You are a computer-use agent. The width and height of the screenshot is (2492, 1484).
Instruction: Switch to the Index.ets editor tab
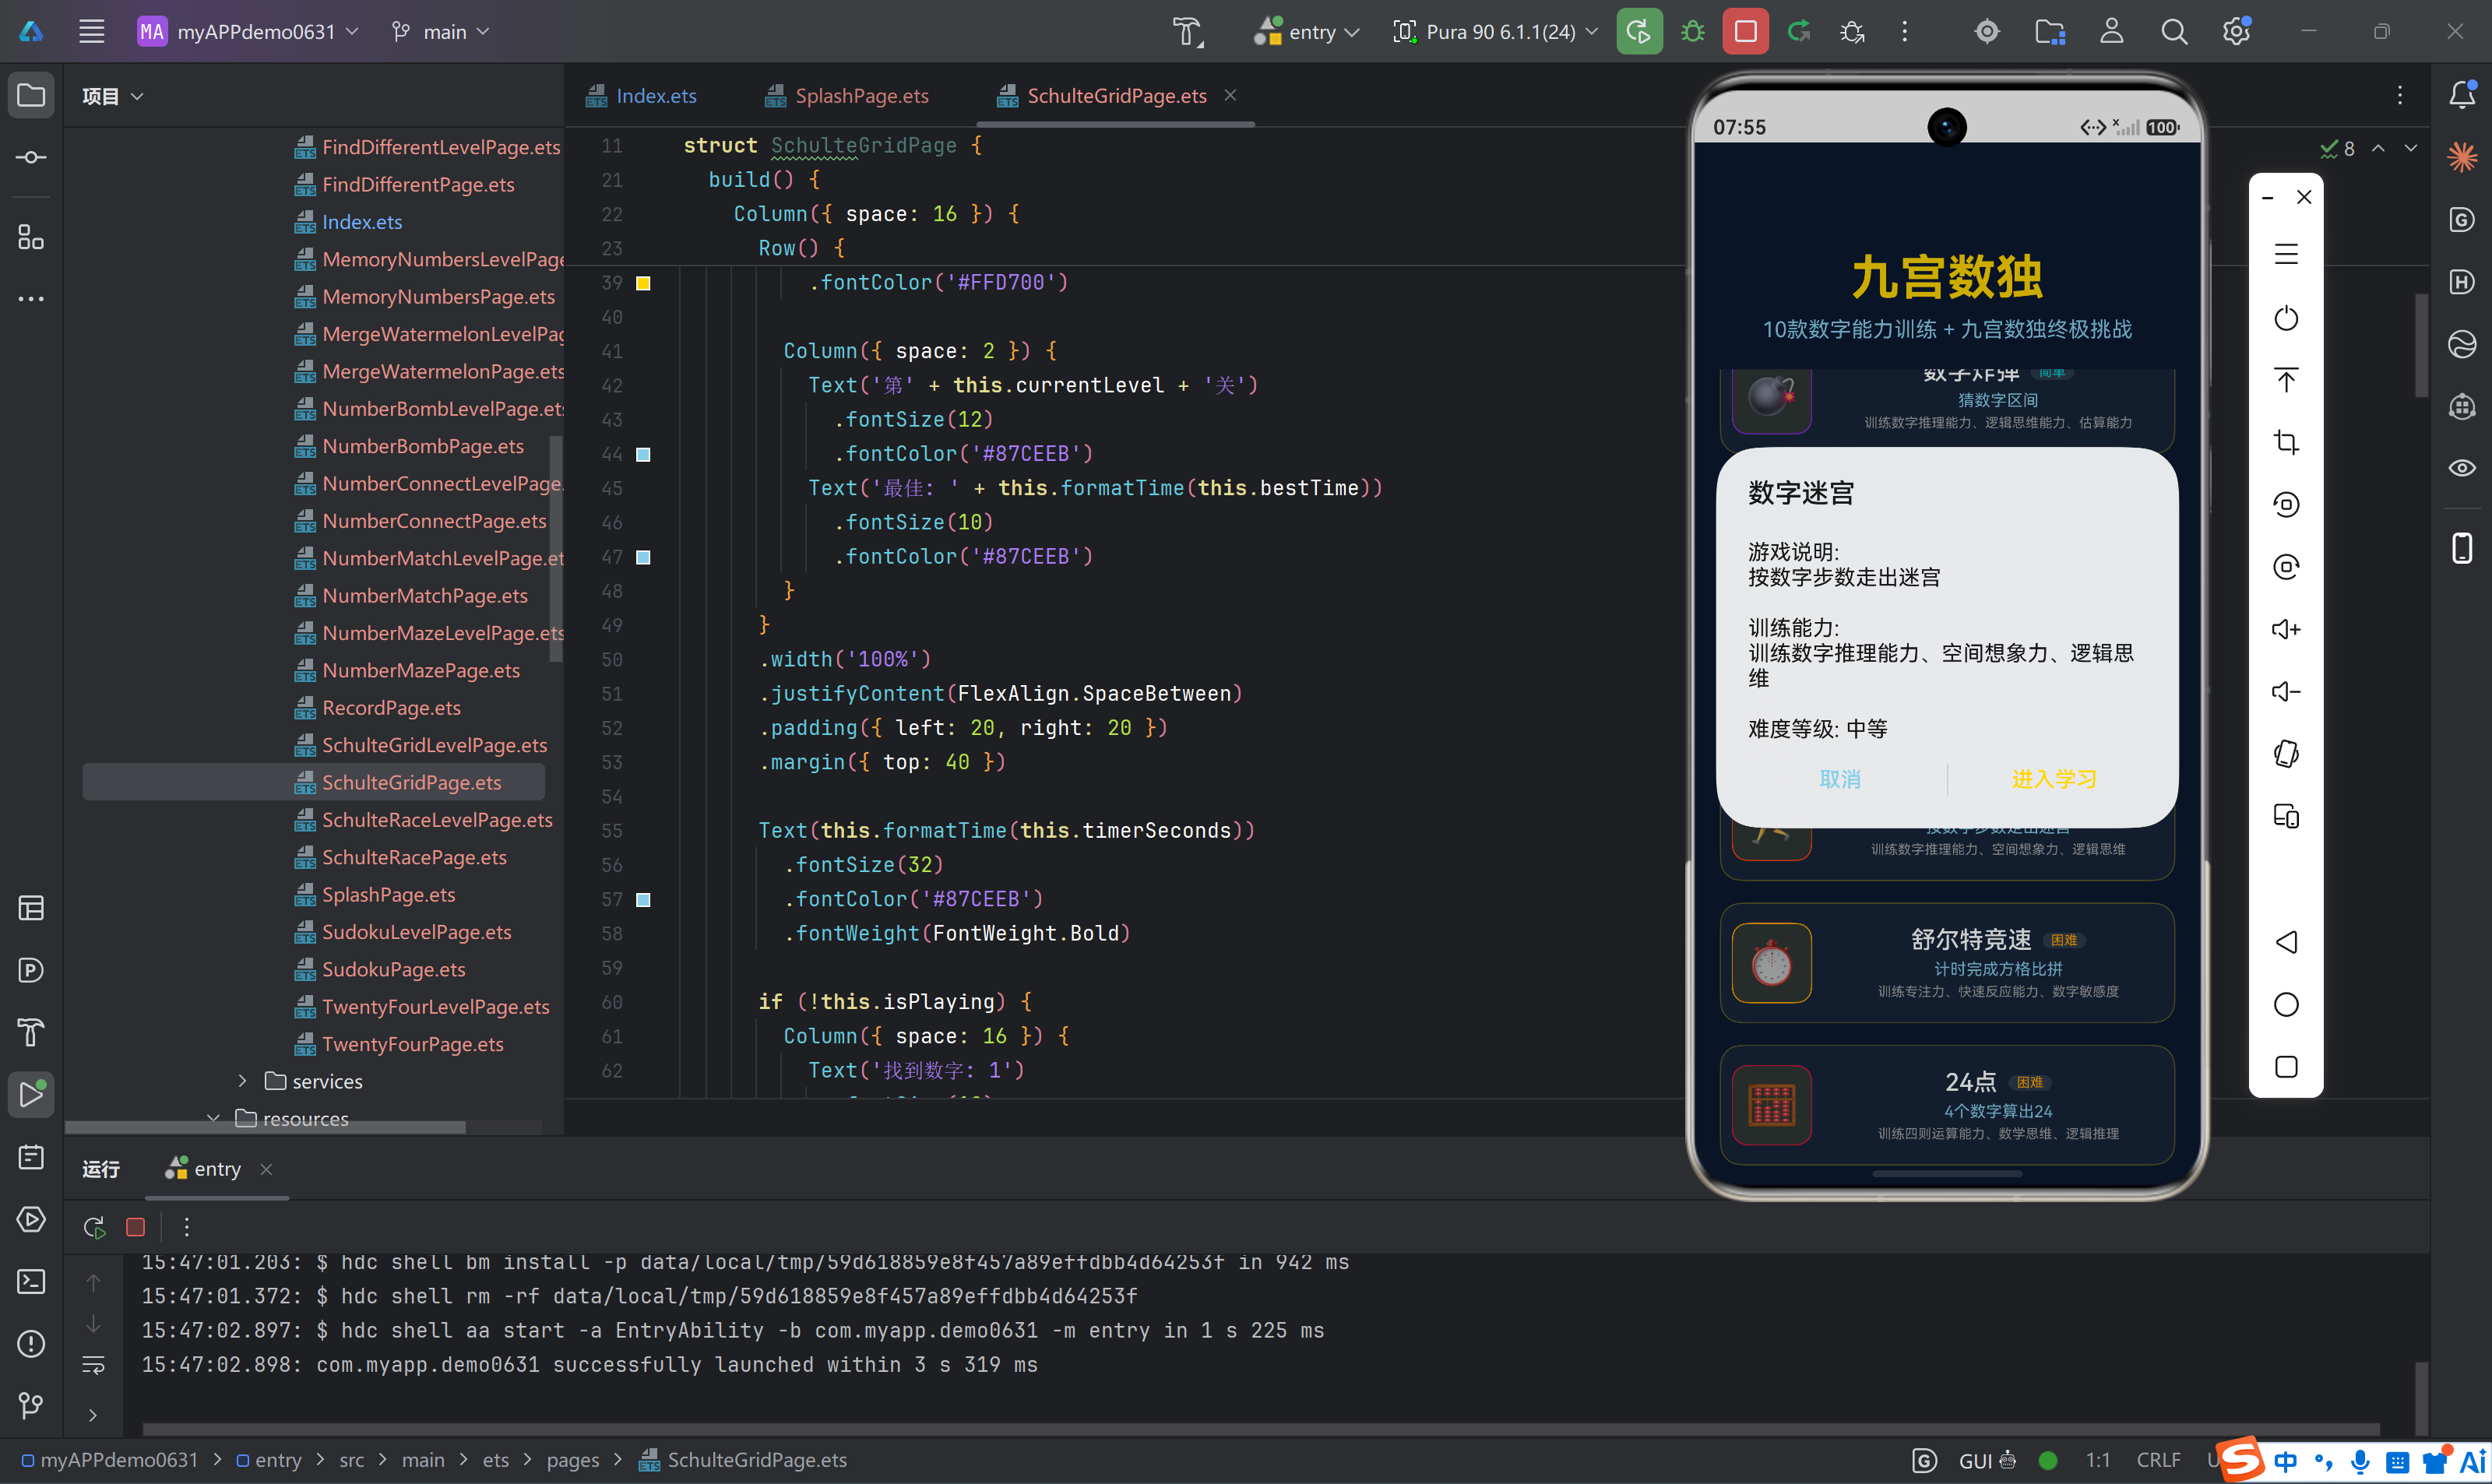click(x=642, y=96)
